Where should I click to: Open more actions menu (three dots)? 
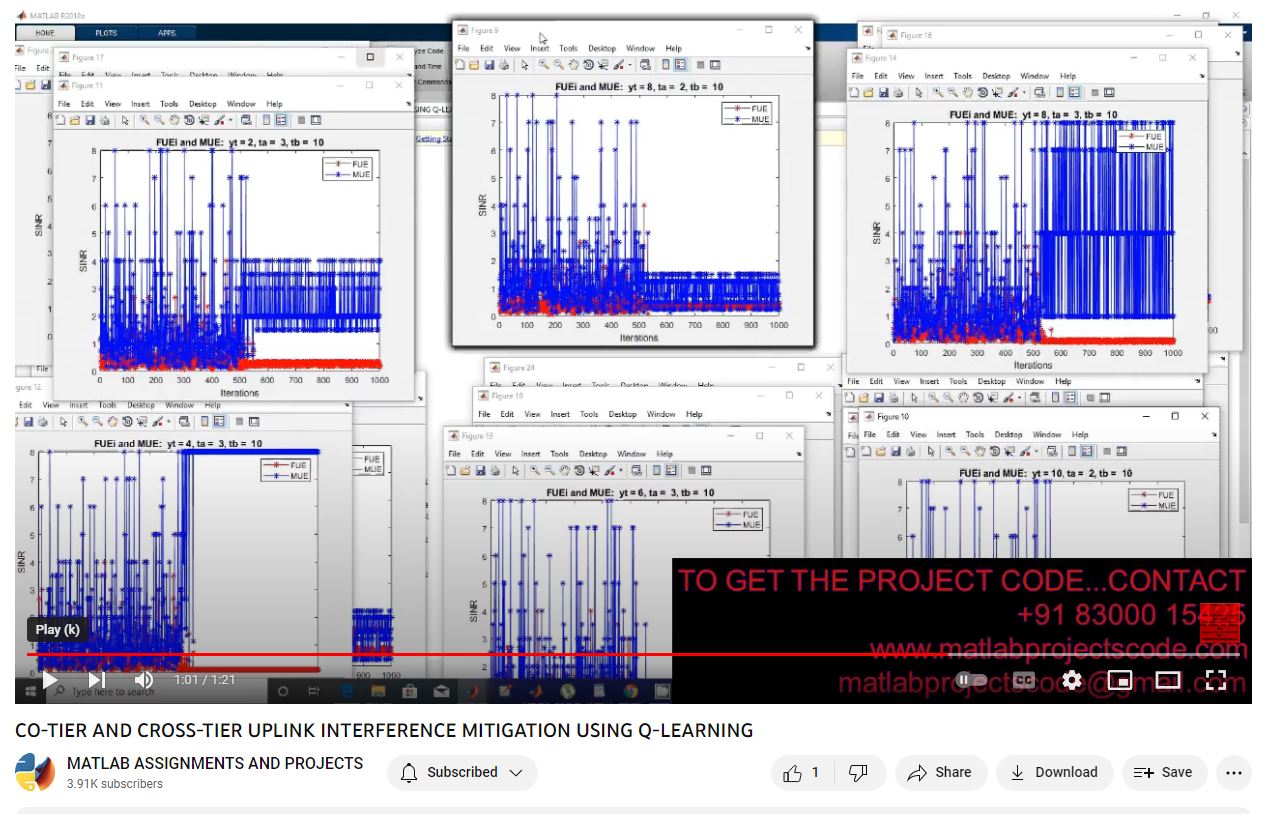[1233, 772]
